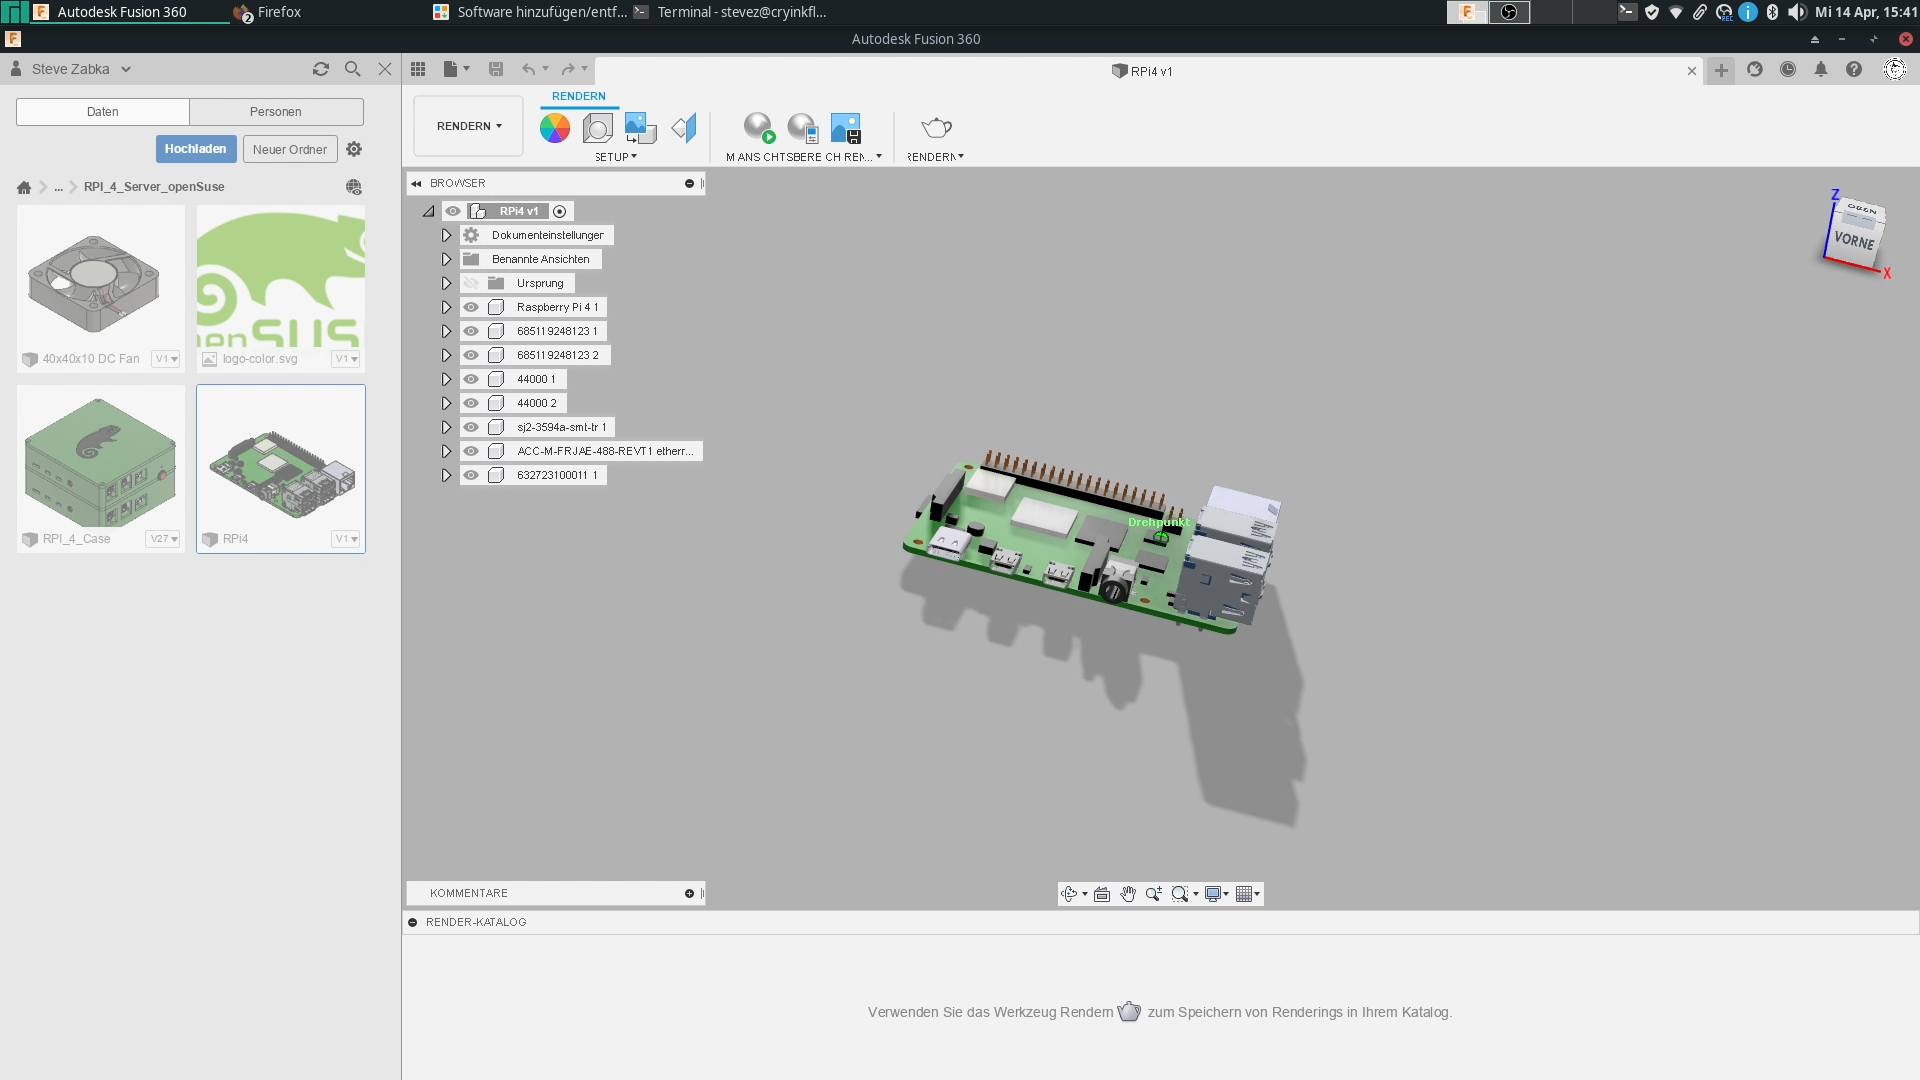
Task: Select the RENDERN ribbon tab
Action: click(x=578, y=96)
